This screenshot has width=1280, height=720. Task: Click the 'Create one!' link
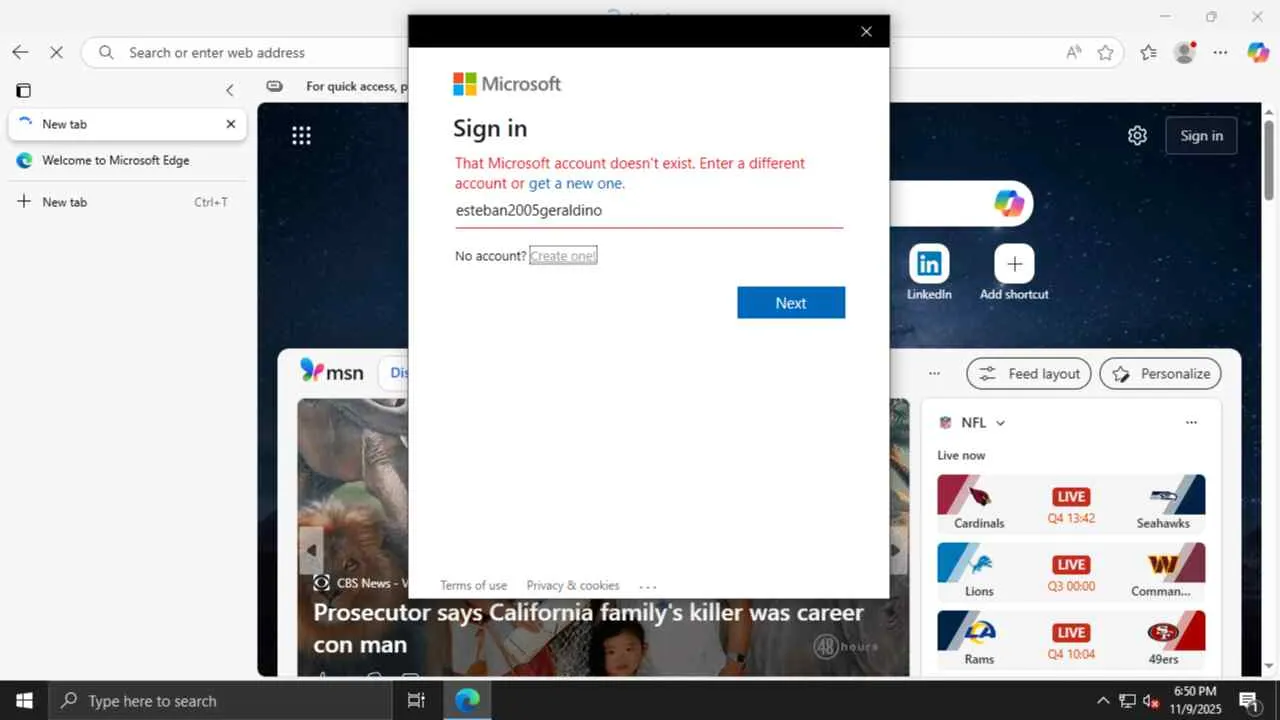(563, 256)
